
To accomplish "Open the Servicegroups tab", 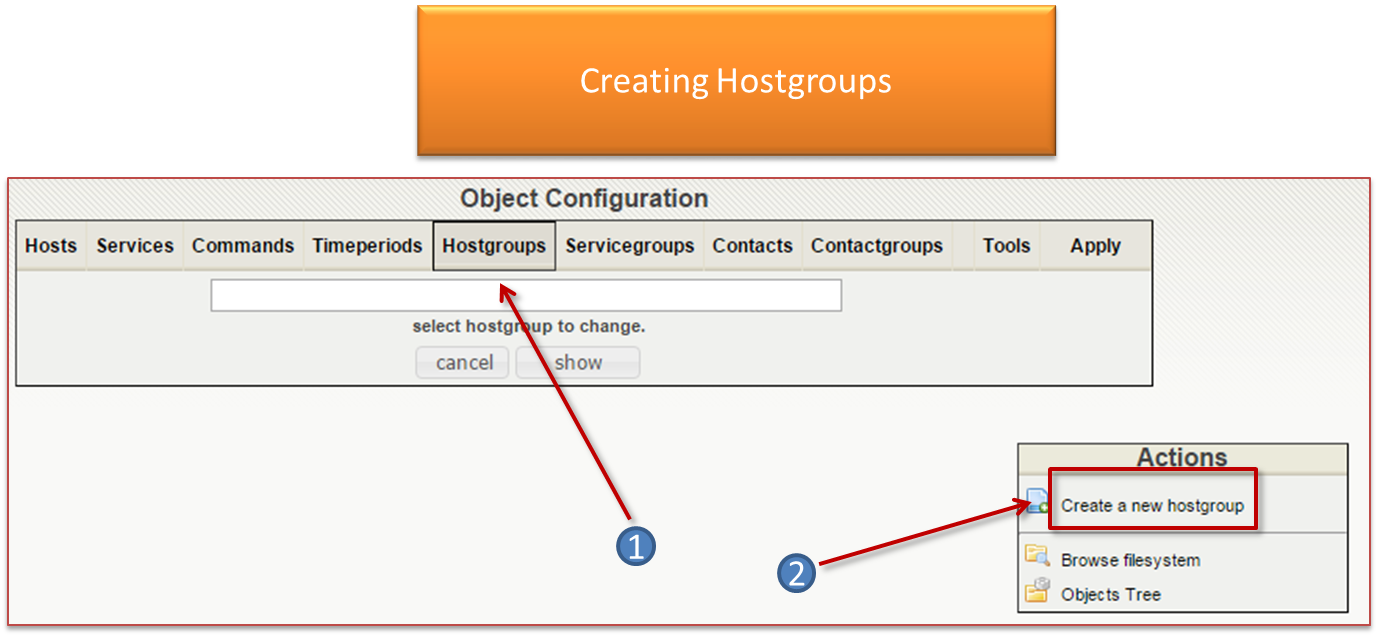I will click(630, 246).
